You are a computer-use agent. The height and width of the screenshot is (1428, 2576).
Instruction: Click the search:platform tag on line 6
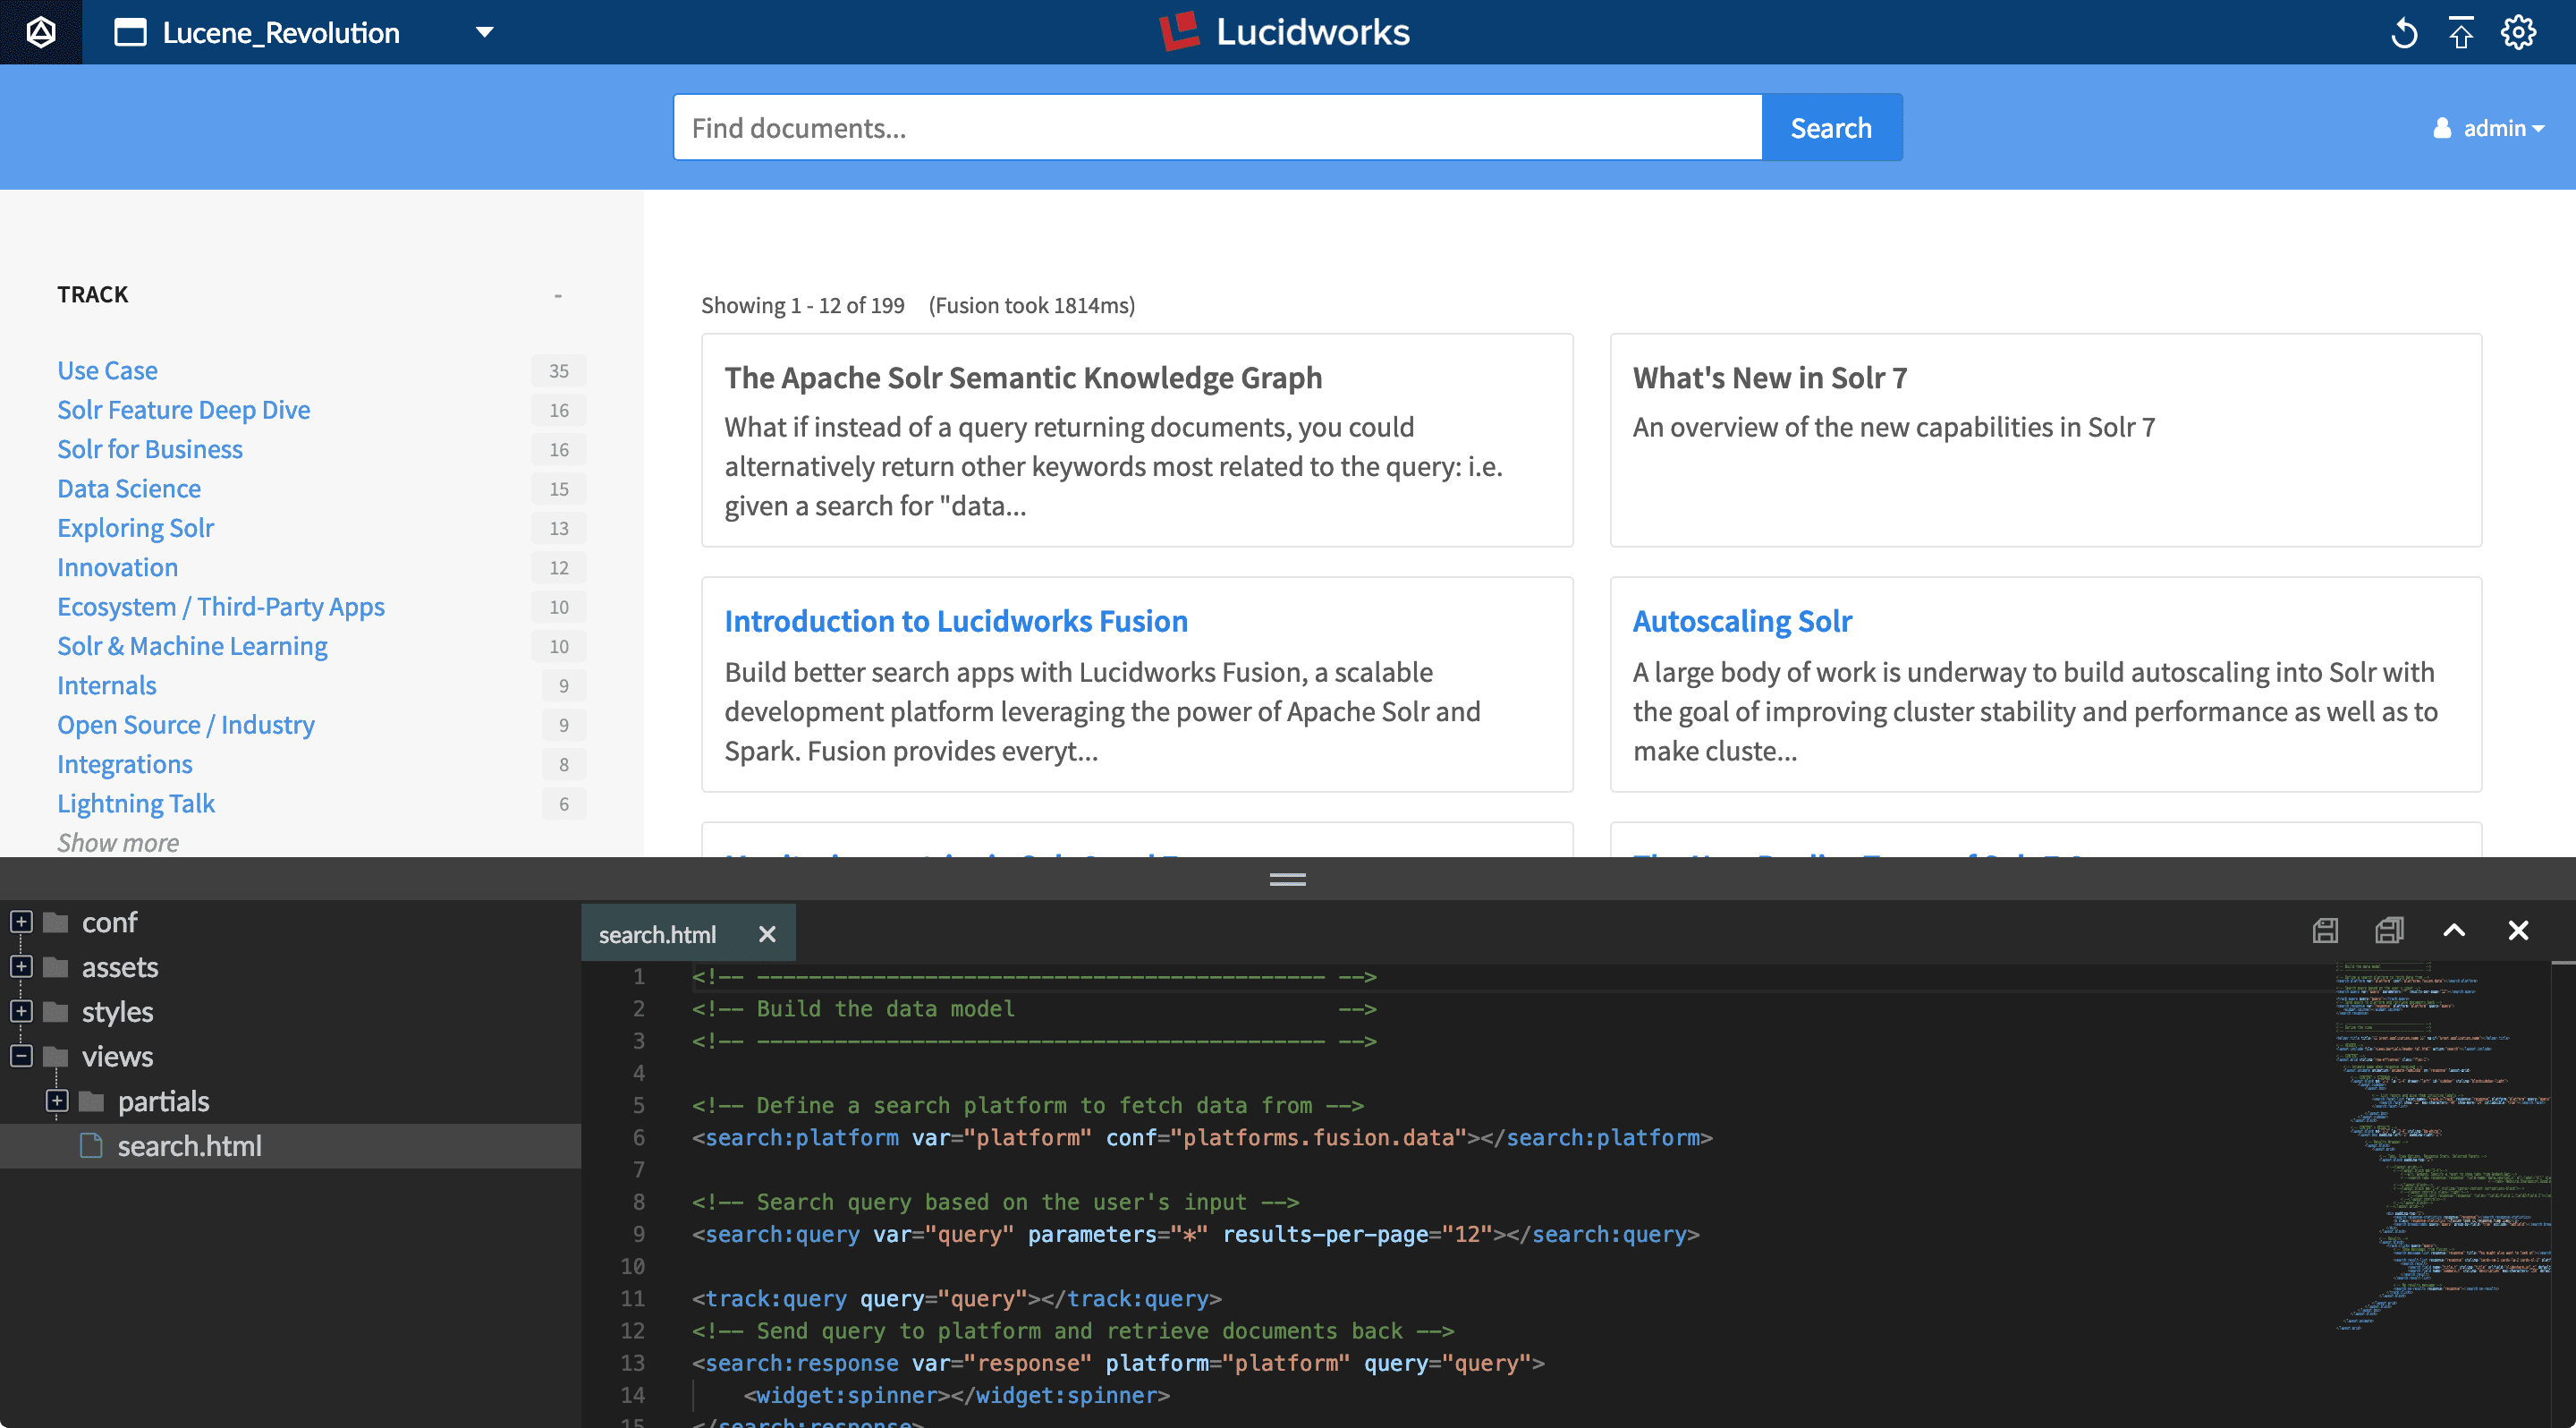[x=802, y=1137]
